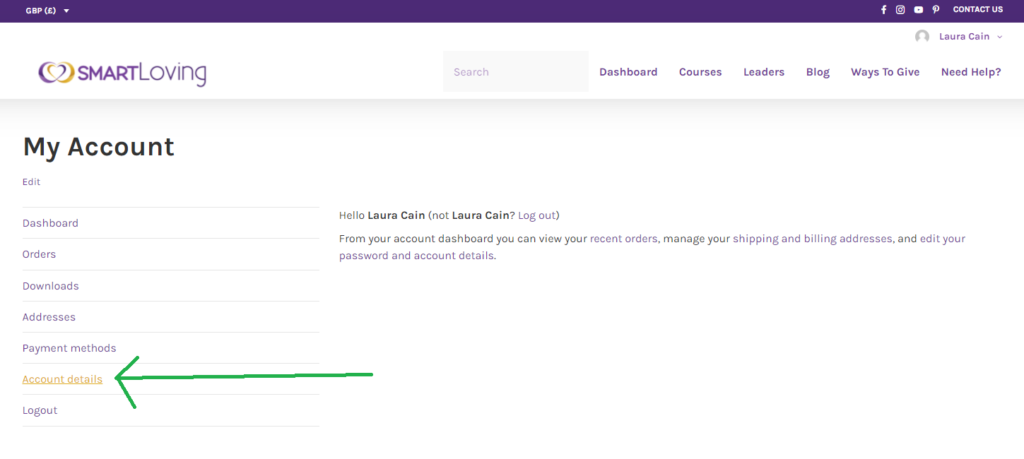Screen dimensions: 1024x459
Task: Open the Instagram social icon
Action: [900, 10]
